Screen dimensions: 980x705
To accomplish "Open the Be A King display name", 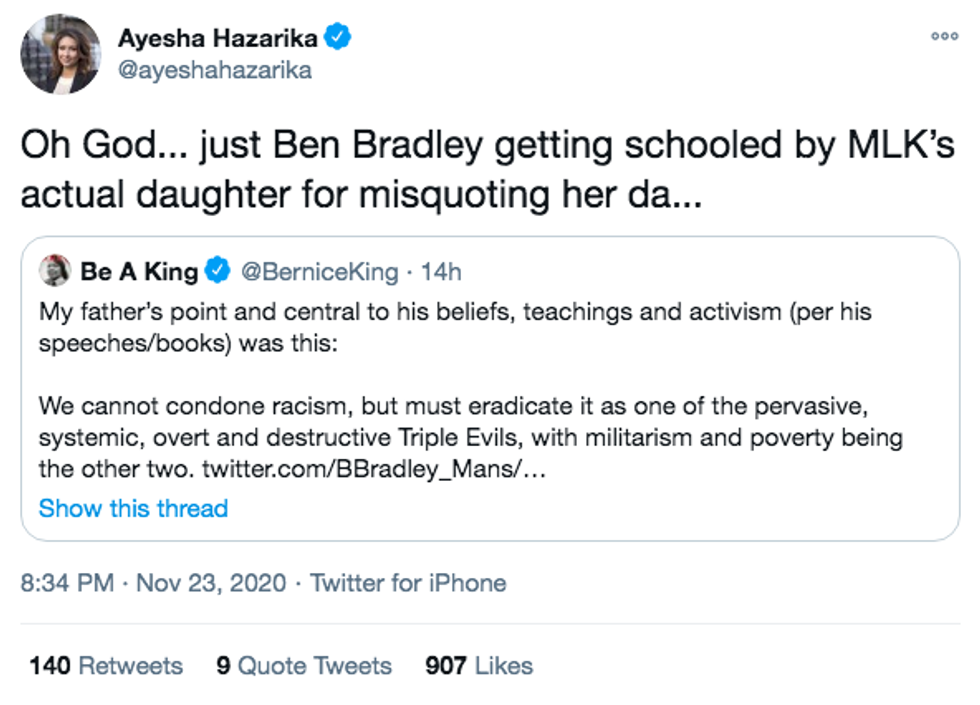I will (139, 271).
